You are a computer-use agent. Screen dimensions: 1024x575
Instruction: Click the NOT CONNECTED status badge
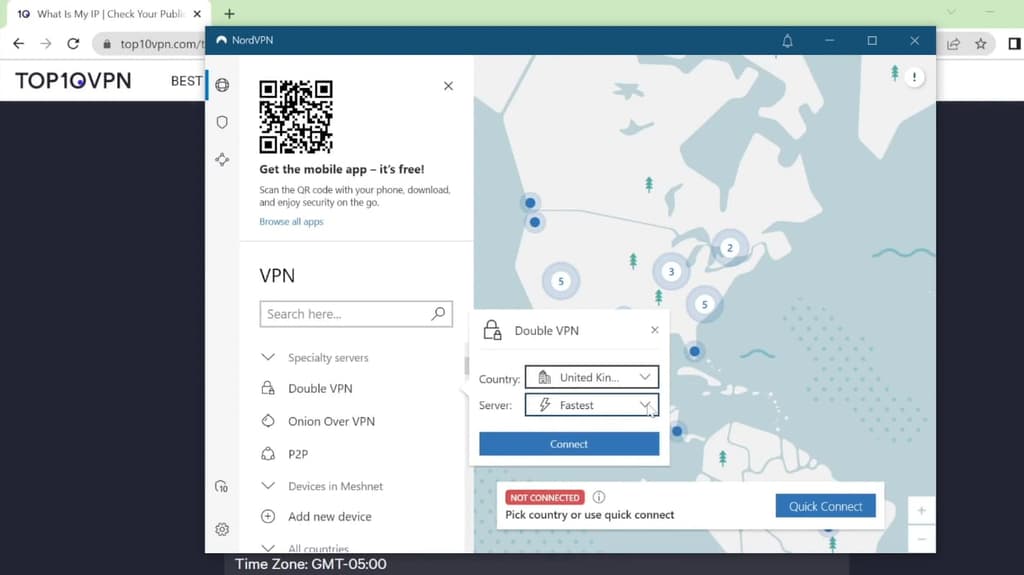545,498
